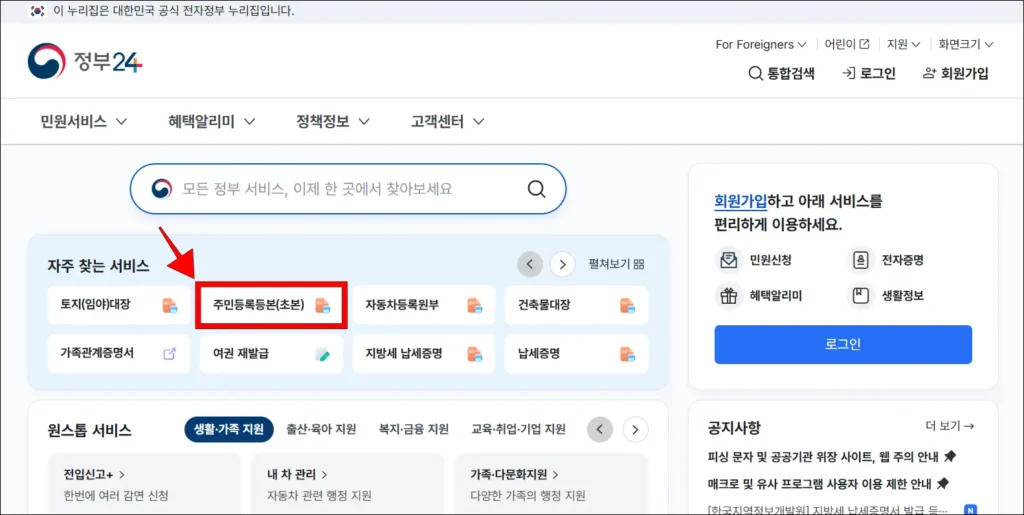The image size is (1024, 515).
Task: Open 여권 재발급 service
Action: pos(271,354)
